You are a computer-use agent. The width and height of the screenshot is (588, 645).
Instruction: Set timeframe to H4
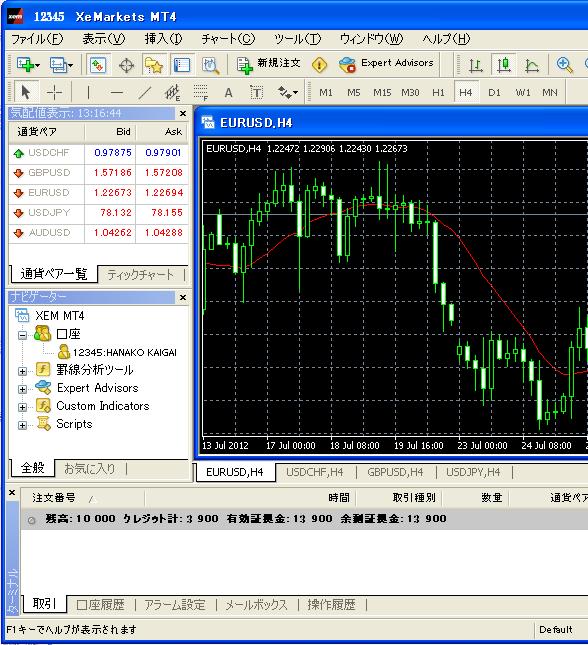tap(466, 92)
